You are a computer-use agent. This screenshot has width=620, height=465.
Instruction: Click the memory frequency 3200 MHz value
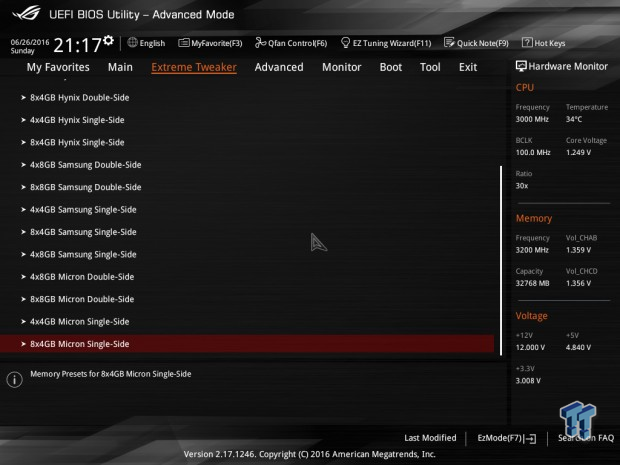pos(532,250)
